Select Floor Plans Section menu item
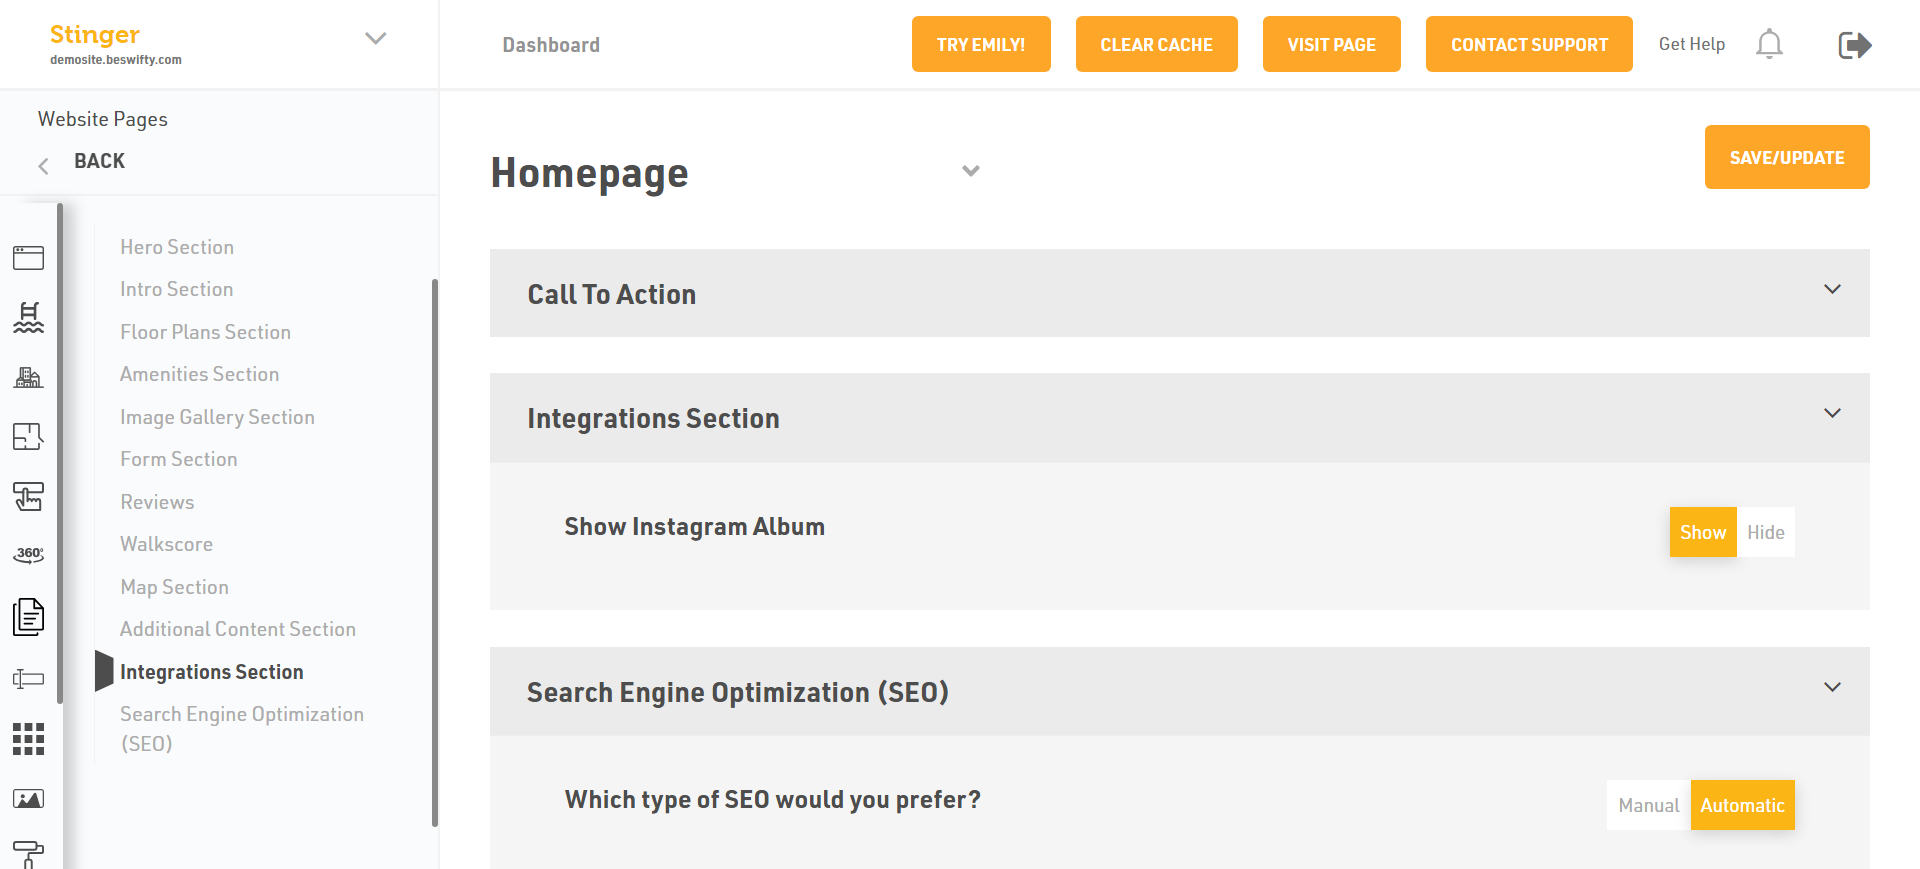The image size is (1920, 869). (x=205, y=332)
